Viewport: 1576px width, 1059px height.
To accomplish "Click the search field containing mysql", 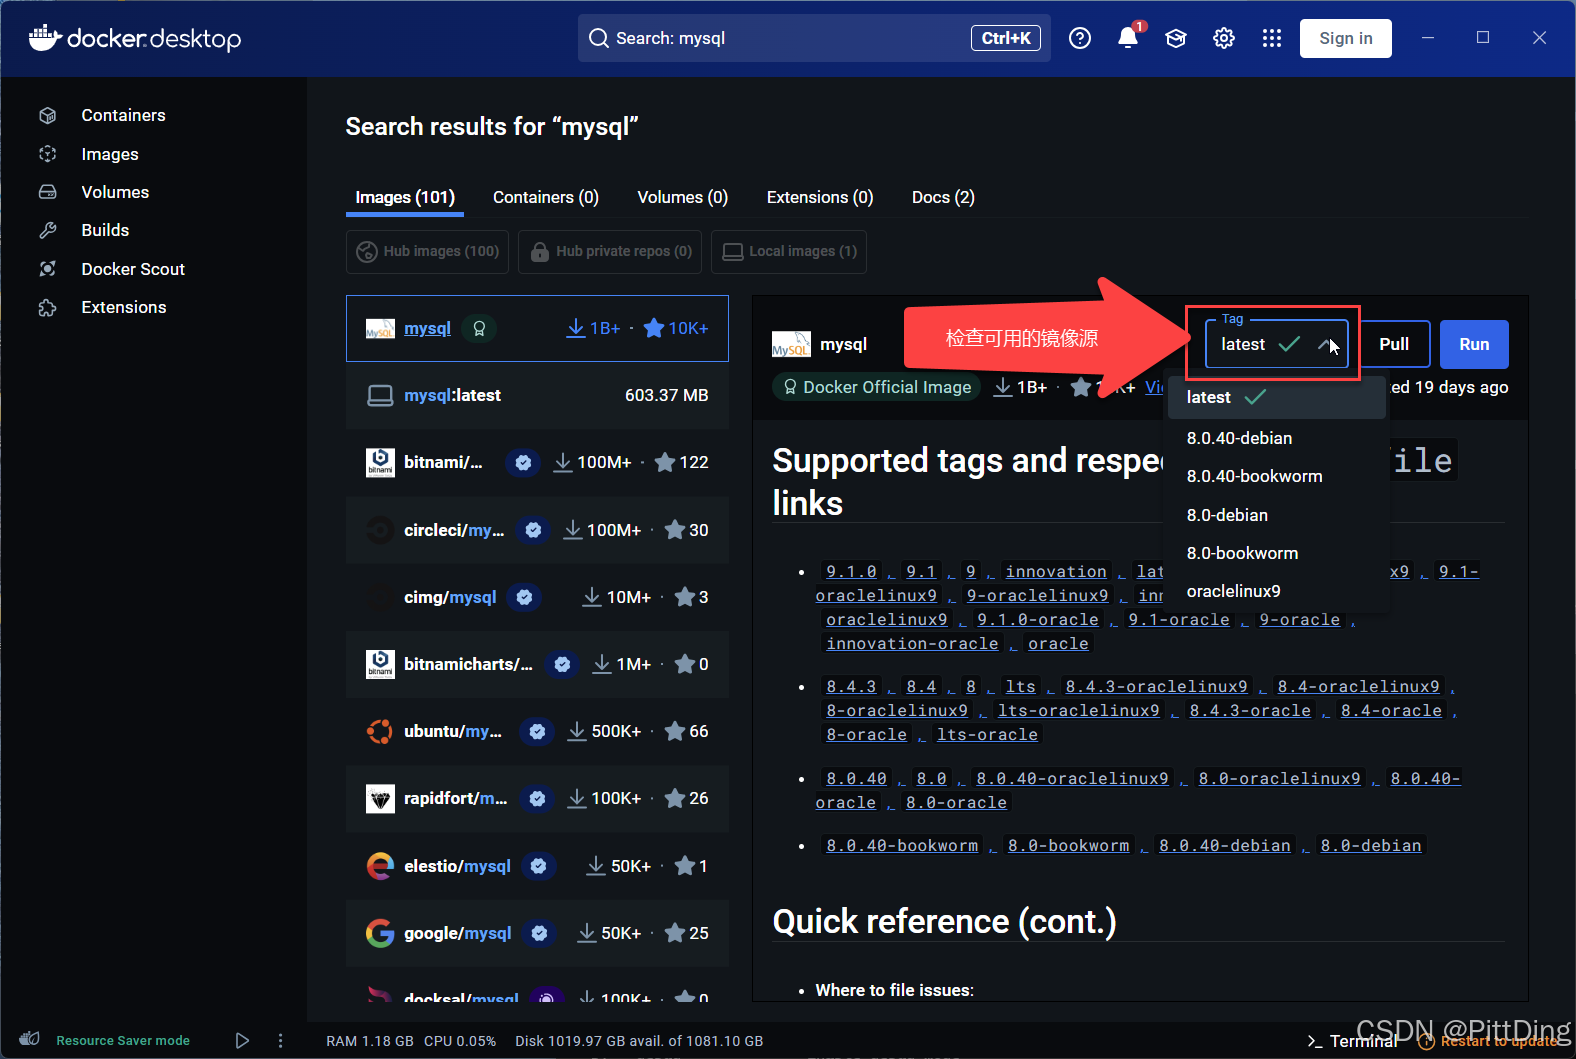I will 814,38.
